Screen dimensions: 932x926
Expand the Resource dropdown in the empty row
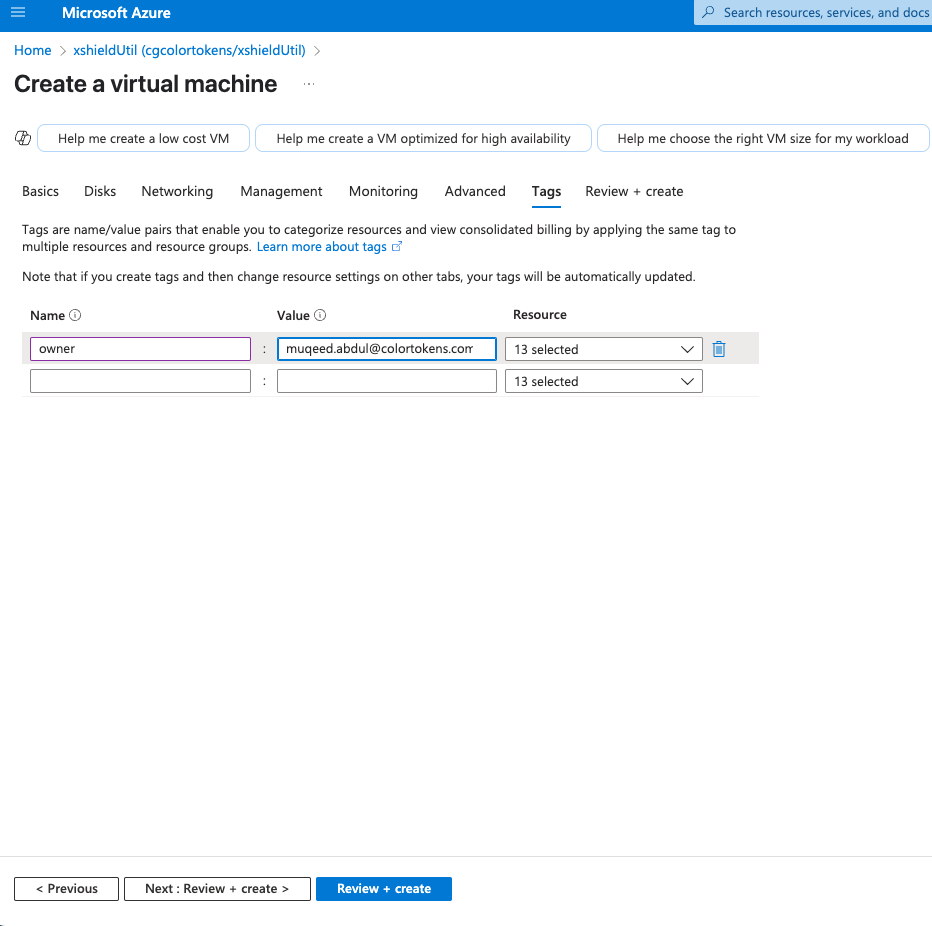(x=603, y=381)
